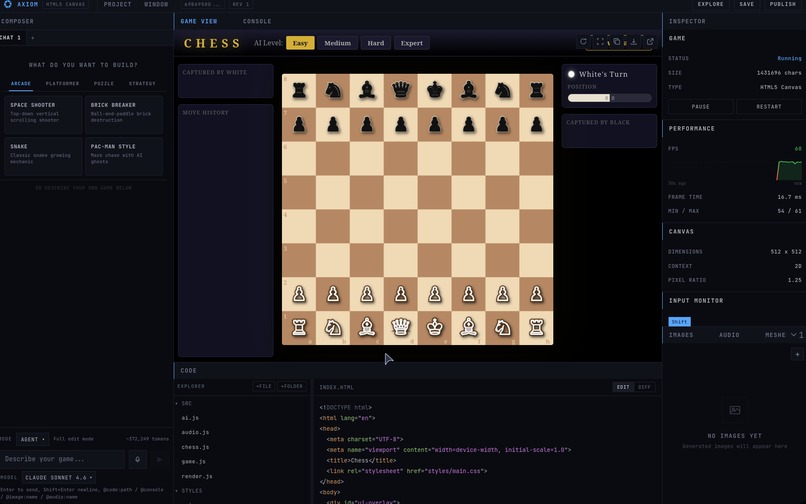Select the white knight on b1
This screenshot has width=806, height=504.
coord(333,328)
